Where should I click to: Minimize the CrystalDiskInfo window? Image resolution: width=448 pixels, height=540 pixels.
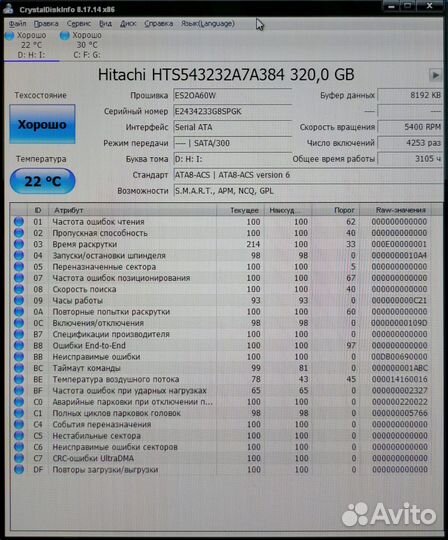(392, 6)
